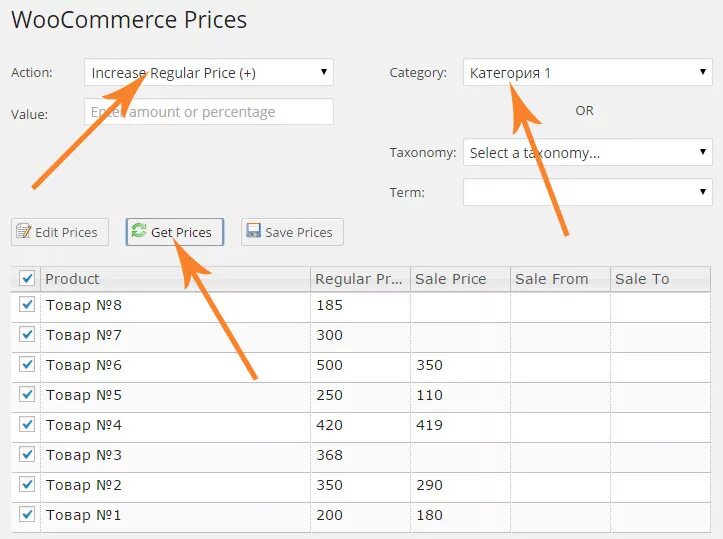
Task: Click the Edit Prices pencil icon
Action: click(x=24, y=231)
